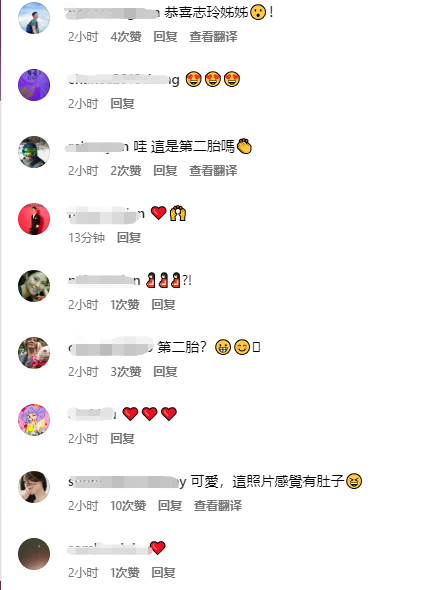
Task: View translation of 這照片感覺有肚子 comment
Action: tap(218, 505)
